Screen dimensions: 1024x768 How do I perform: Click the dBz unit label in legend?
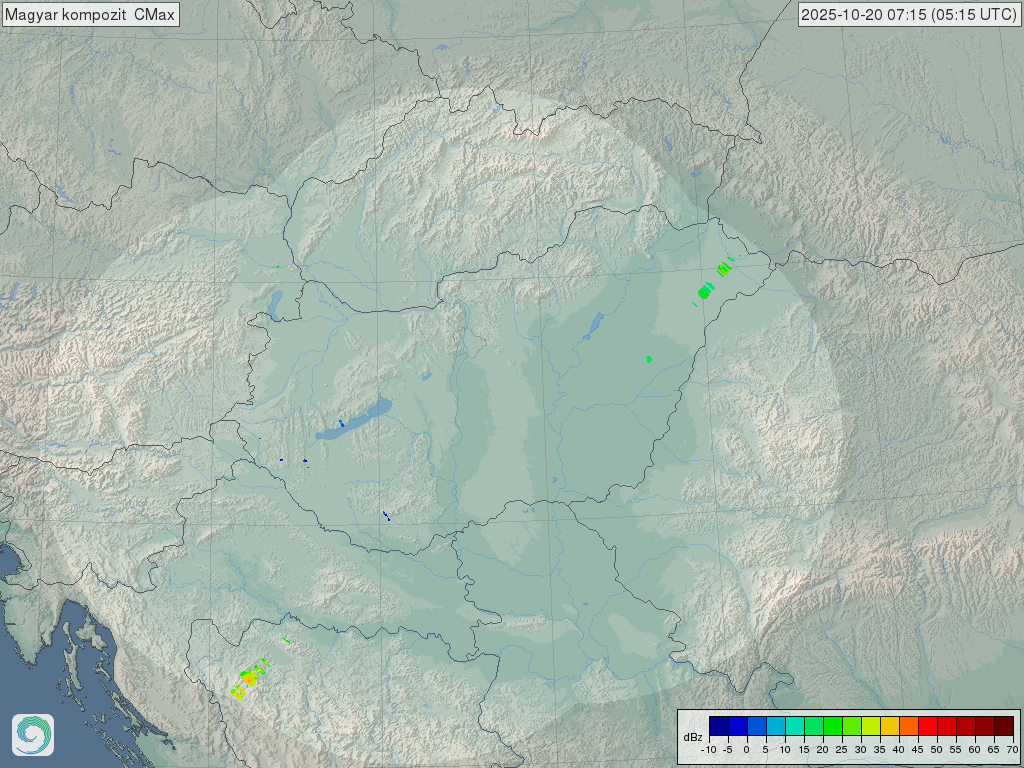[692, 737]
